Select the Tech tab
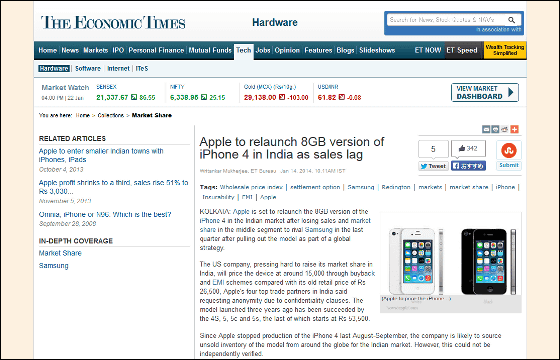560x360 pixels. [x=244, y=50]
